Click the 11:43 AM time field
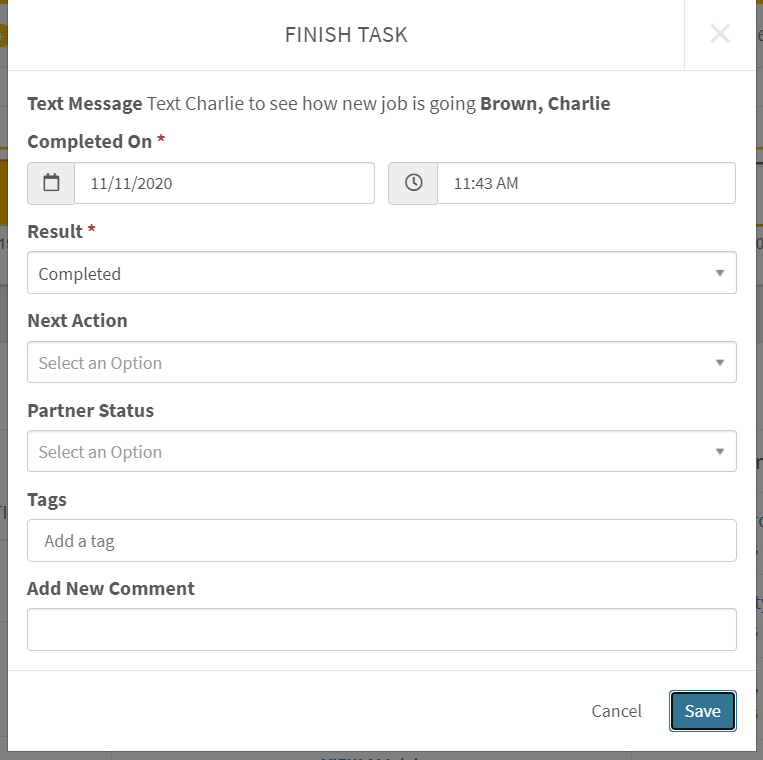Screen dimensions: 763x760 (585, 183)
